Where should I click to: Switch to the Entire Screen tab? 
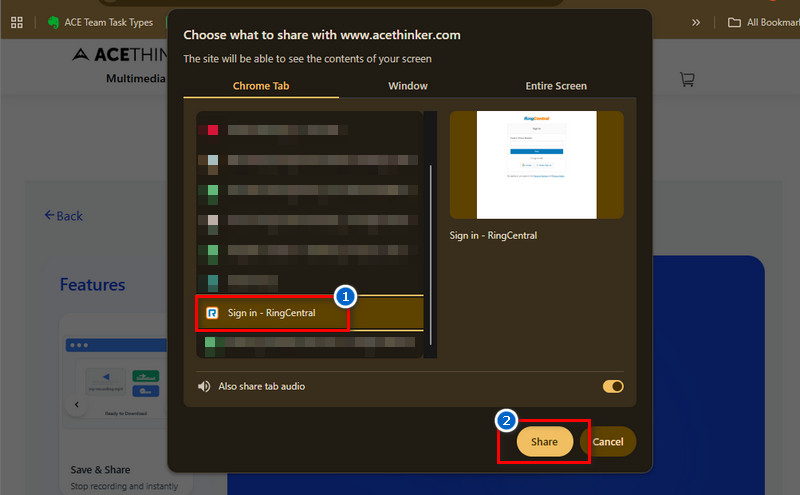[556, 86]
